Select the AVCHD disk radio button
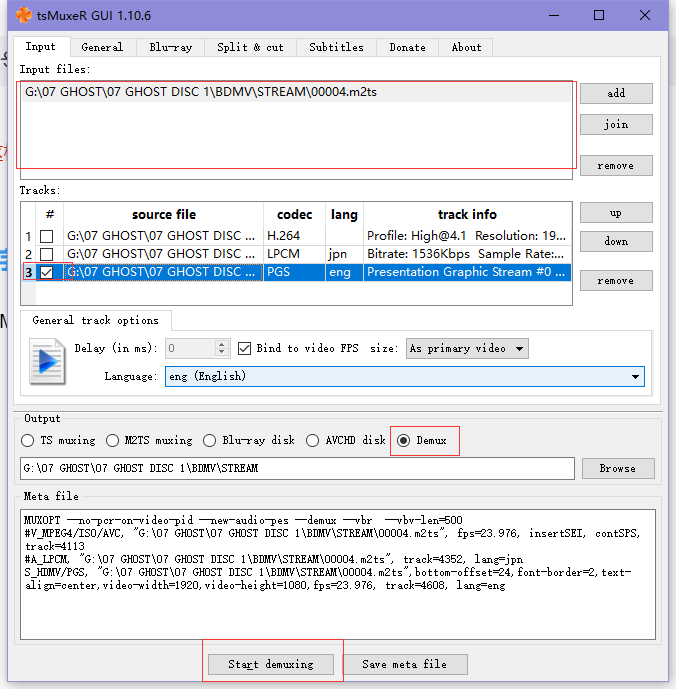This screenshot has height=689, width=676. pyautogui.click(x=313, y=440)
